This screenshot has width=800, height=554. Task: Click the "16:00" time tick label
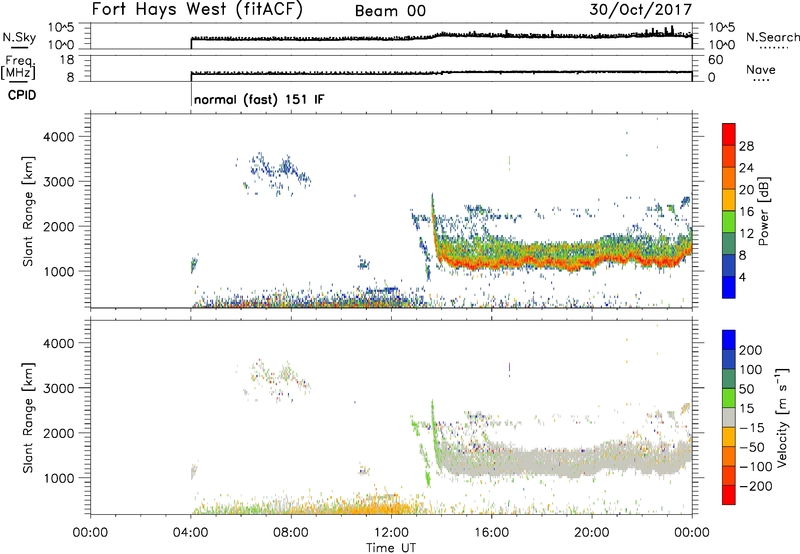(491, 533)
